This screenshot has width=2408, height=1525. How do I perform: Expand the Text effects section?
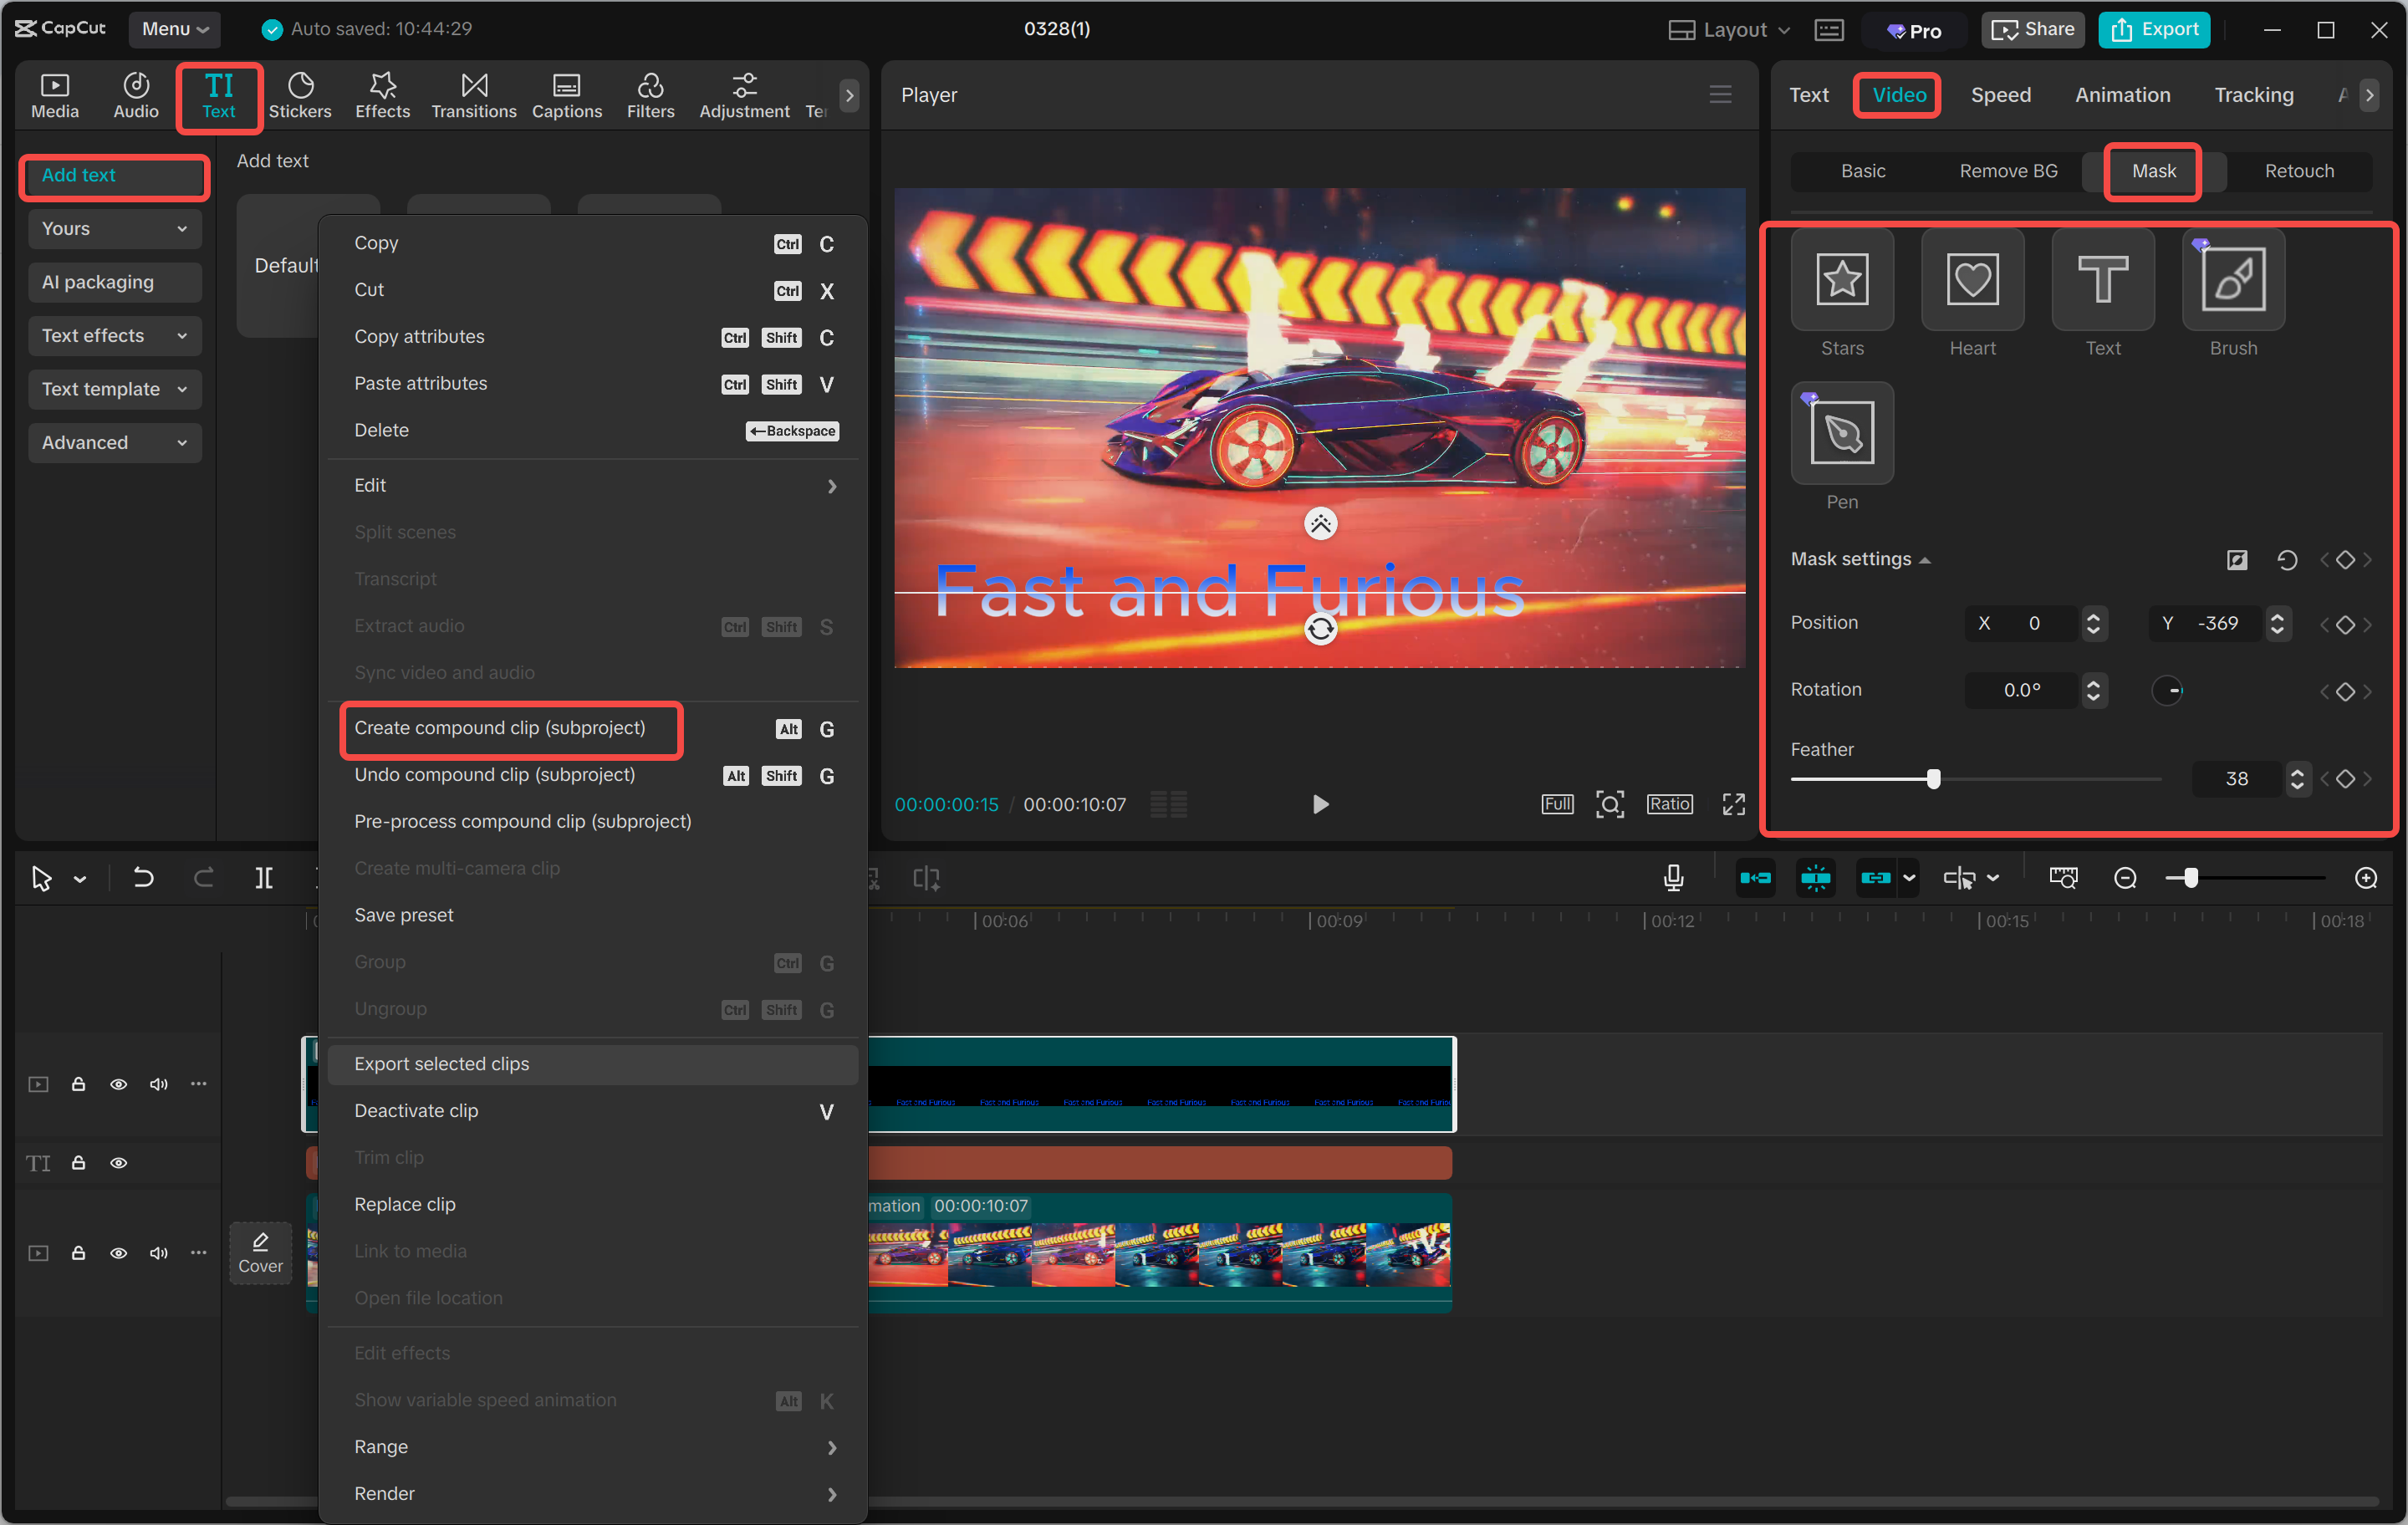click(114, 335)
